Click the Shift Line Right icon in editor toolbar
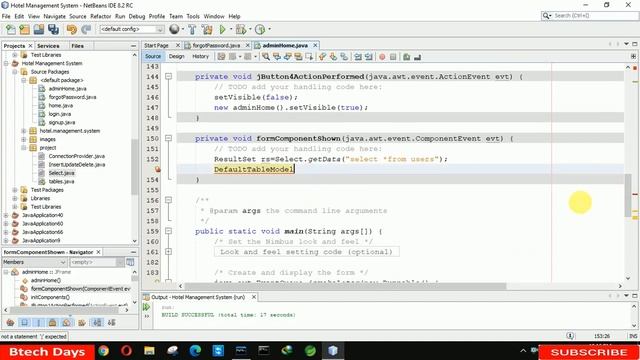 click(369, 57)
